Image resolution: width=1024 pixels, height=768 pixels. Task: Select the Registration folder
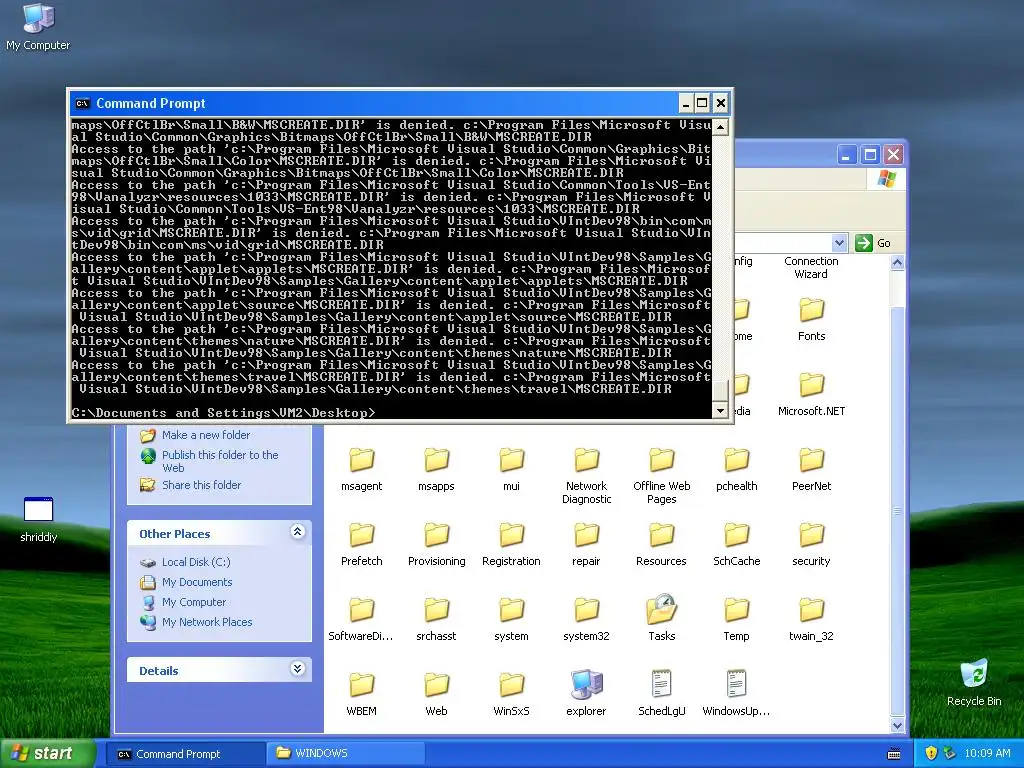point(511,545)
